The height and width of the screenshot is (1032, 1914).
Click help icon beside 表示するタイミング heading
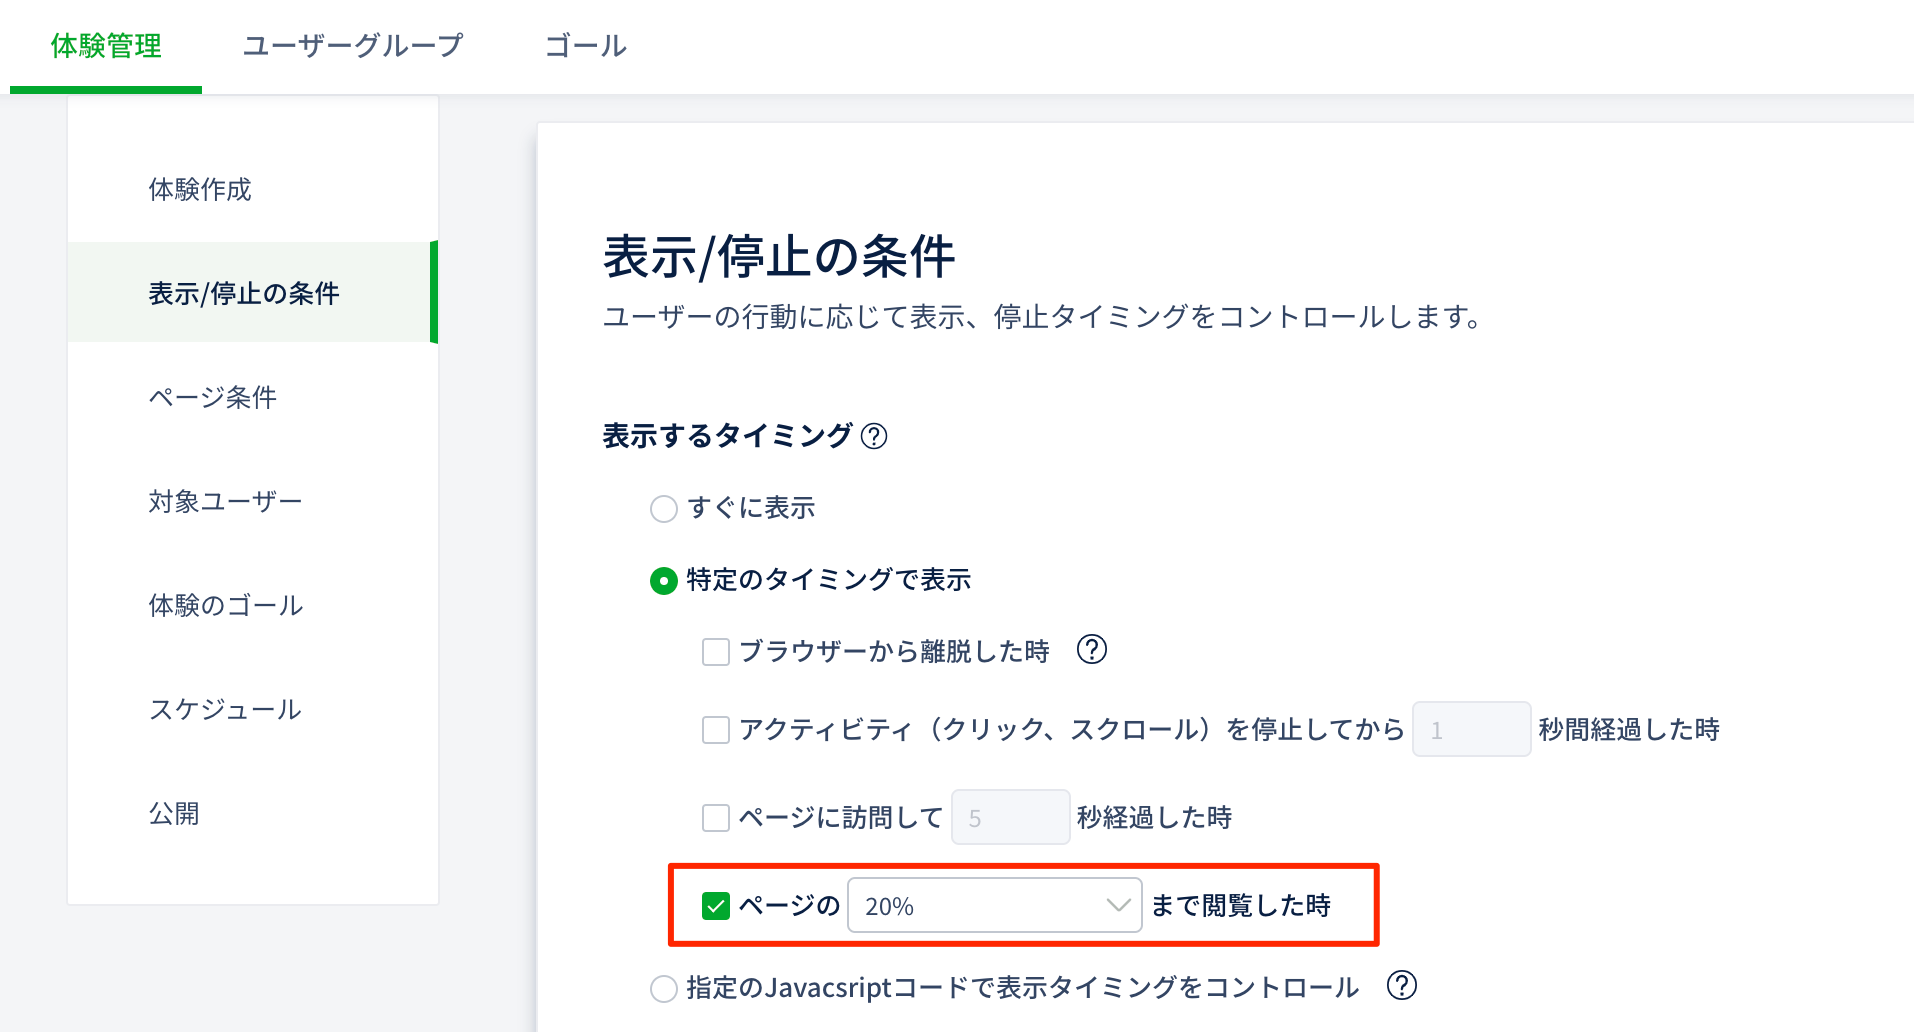(x=874, y=436)
